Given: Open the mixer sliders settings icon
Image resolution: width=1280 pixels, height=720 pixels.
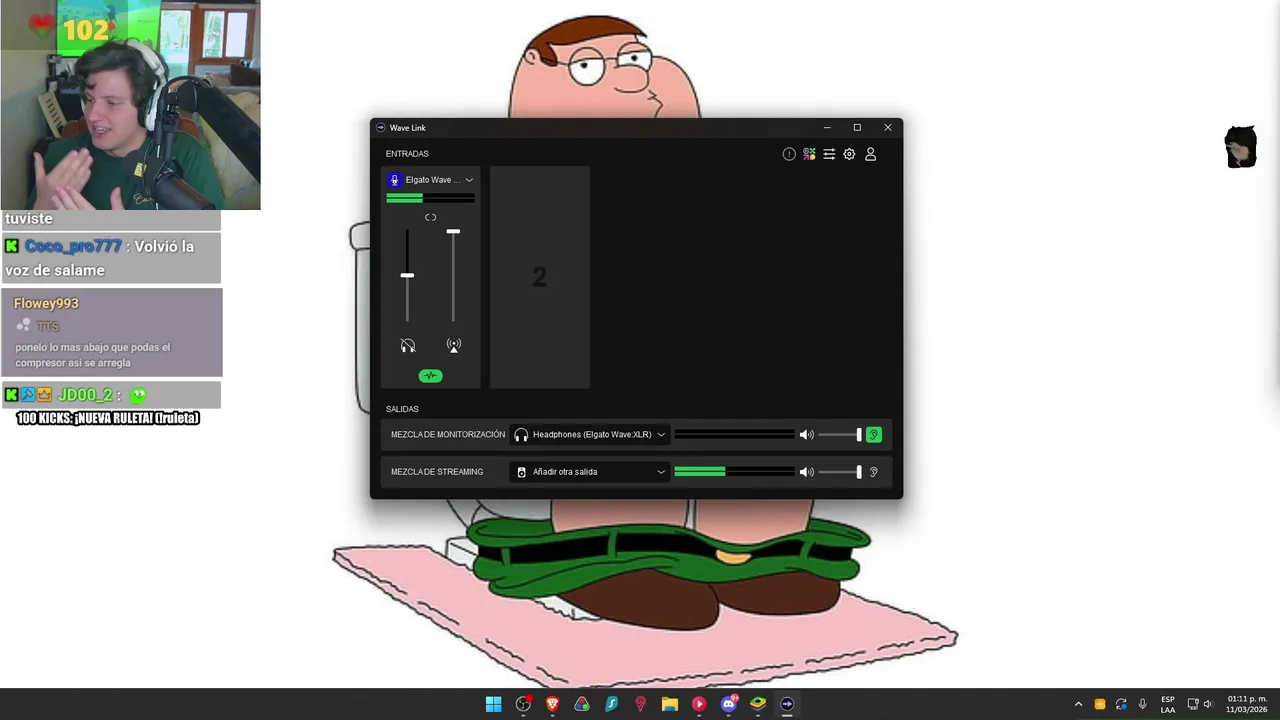Looking at the screenshot, I should coord(829,154).
